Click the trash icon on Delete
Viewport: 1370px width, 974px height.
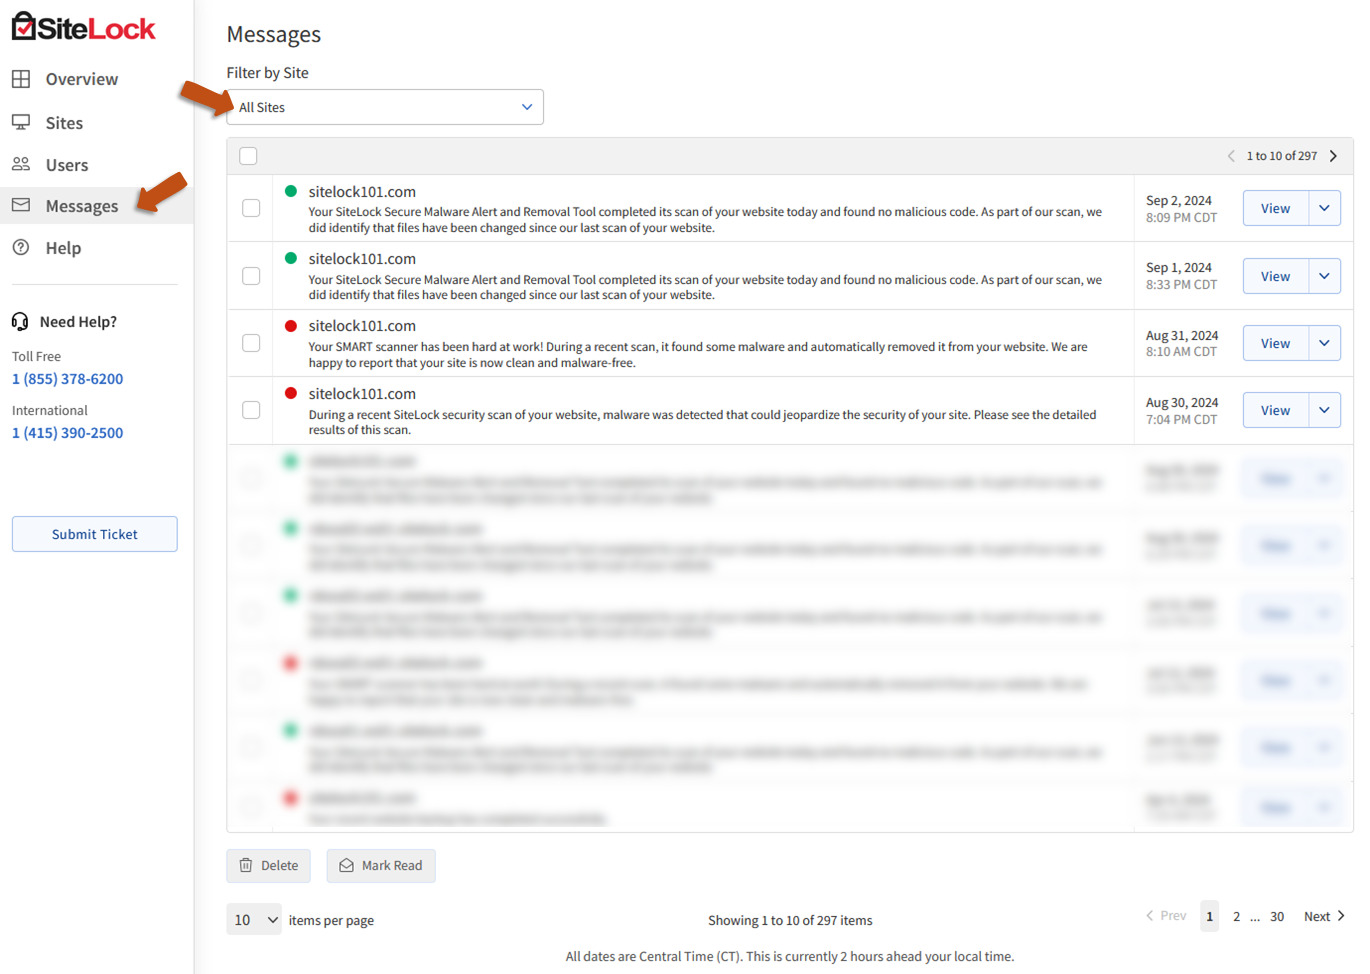246,865
